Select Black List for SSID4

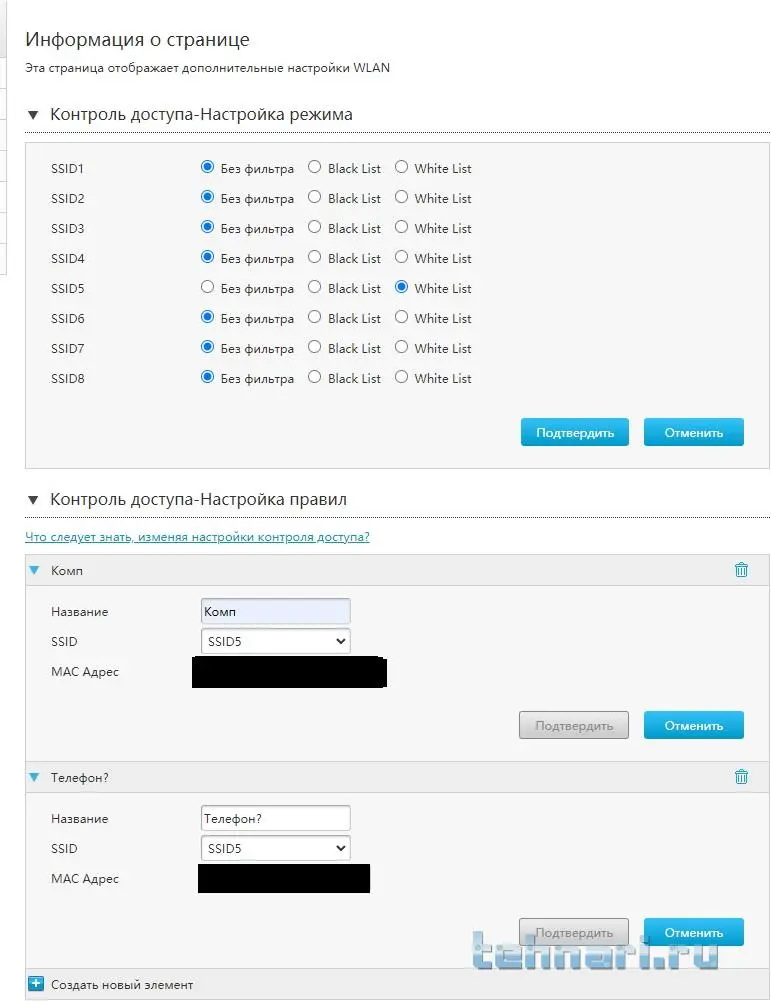point(314,257)
